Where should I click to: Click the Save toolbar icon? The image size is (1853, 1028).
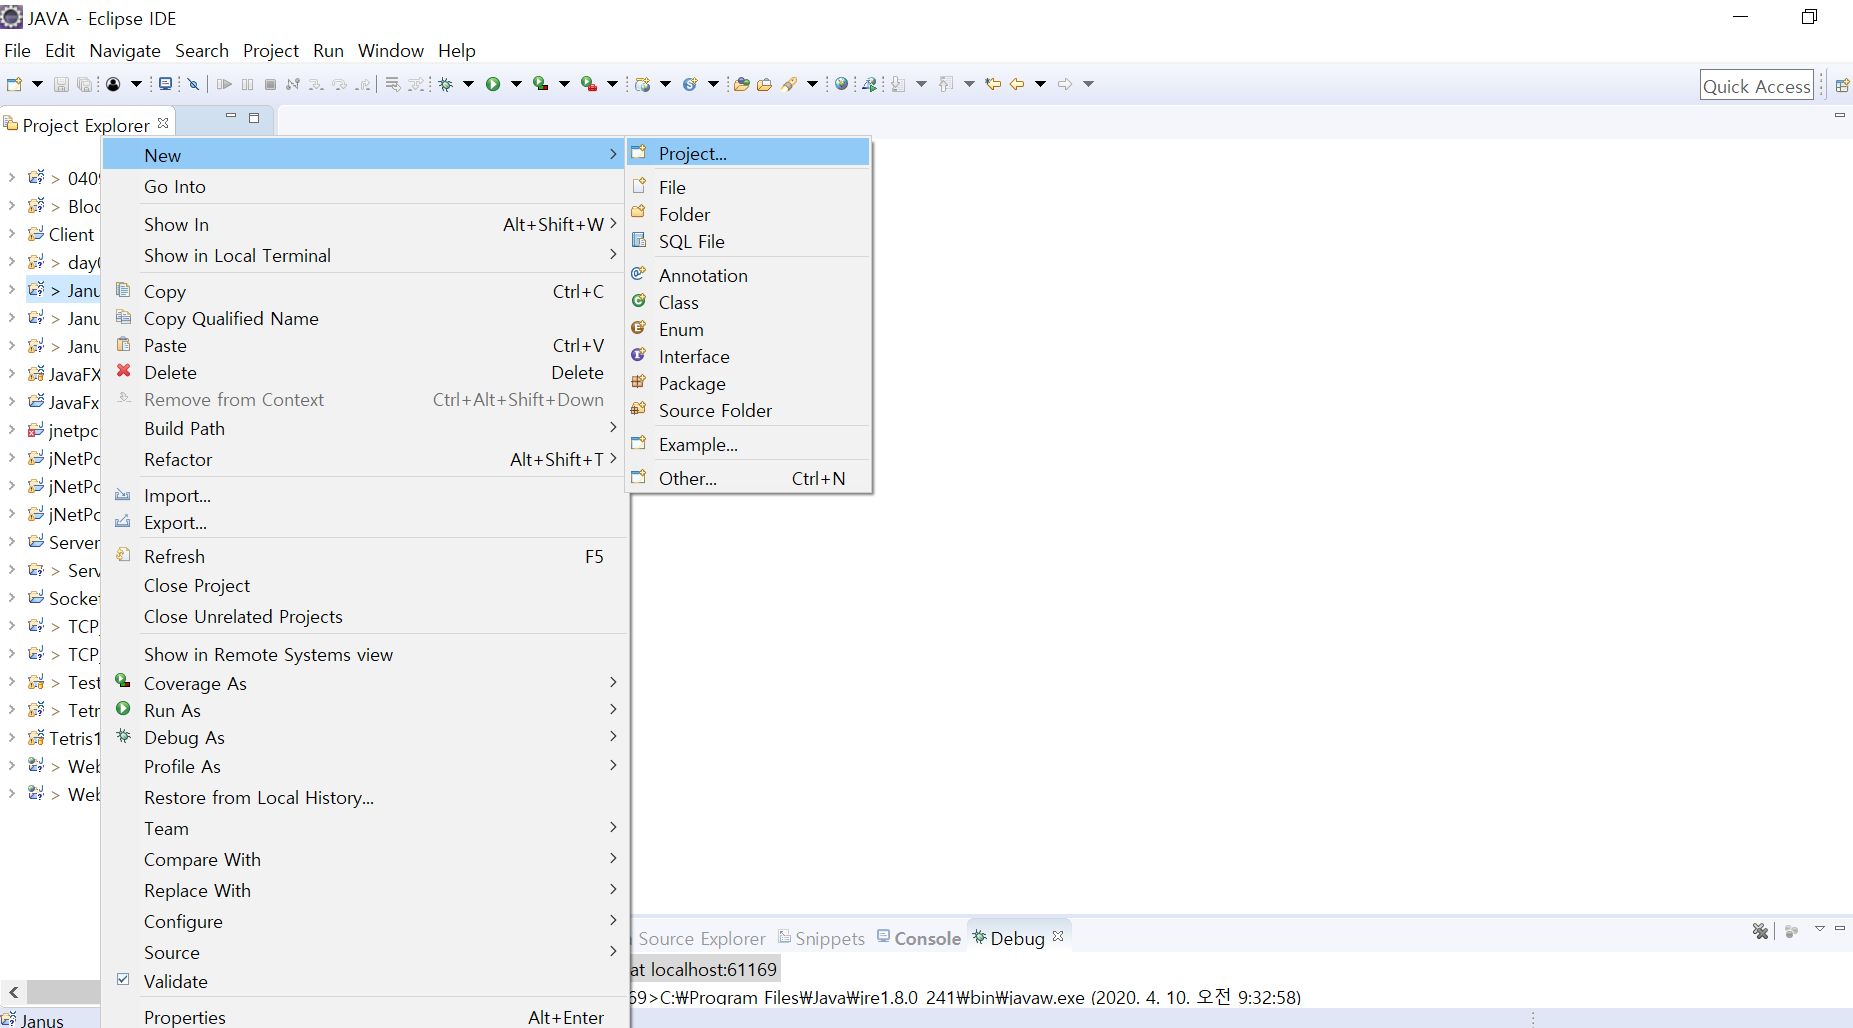coord(61,84)
